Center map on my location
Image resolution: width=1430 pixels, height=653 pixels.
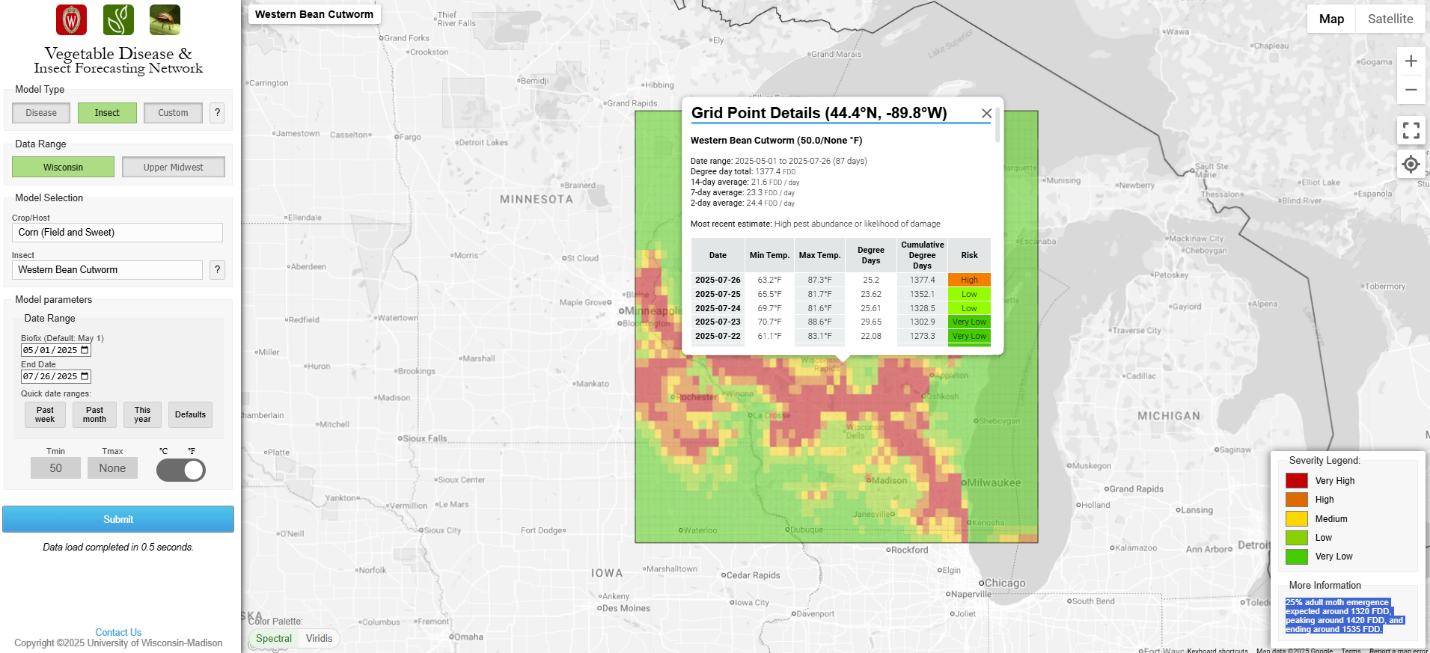click(1410, 164)
